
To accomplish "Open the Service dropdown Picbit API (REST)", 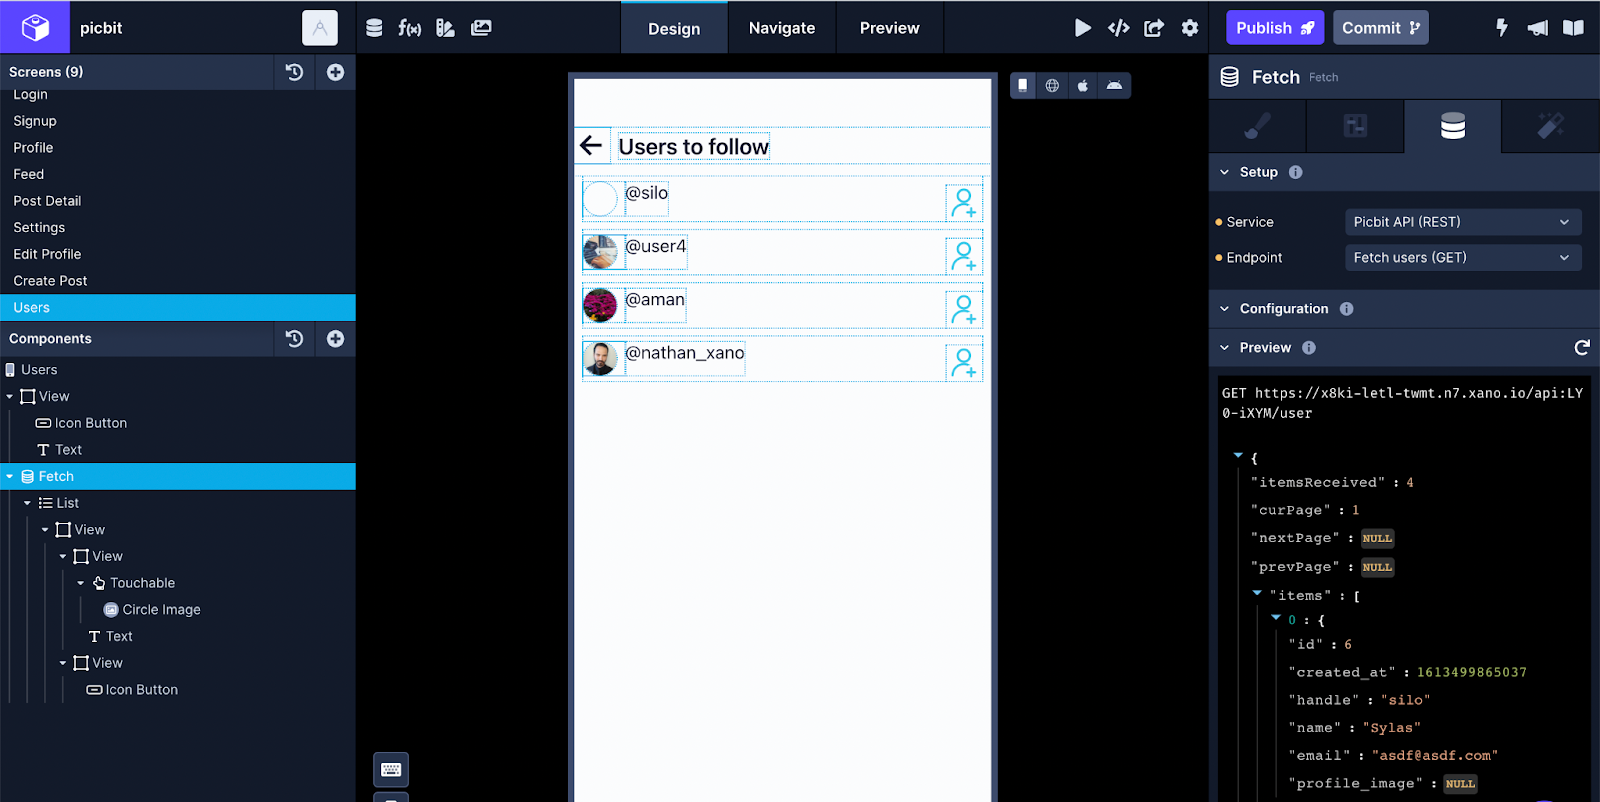I will pos(1461,222).
